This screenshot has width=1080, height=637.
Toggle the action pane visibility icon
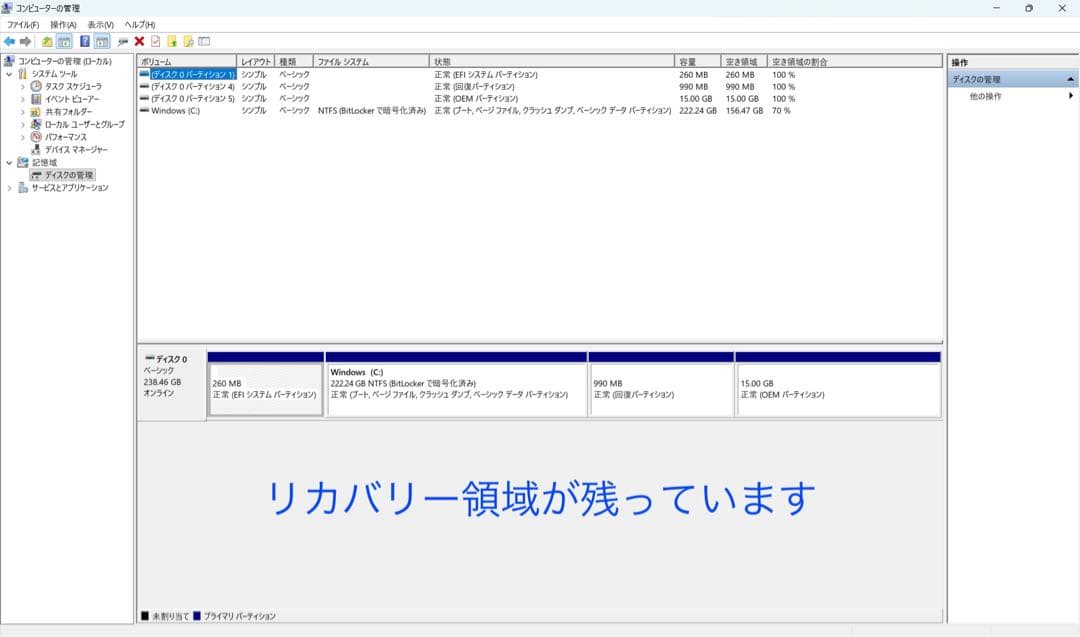click(x=101, y=41)
